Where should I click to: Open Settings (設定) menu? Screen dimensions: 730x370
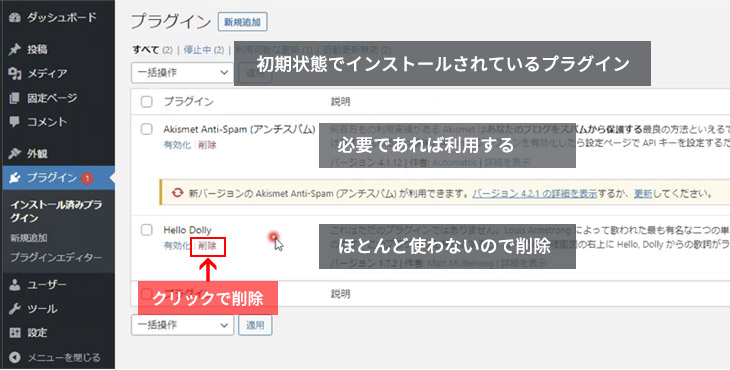(37, 333)
